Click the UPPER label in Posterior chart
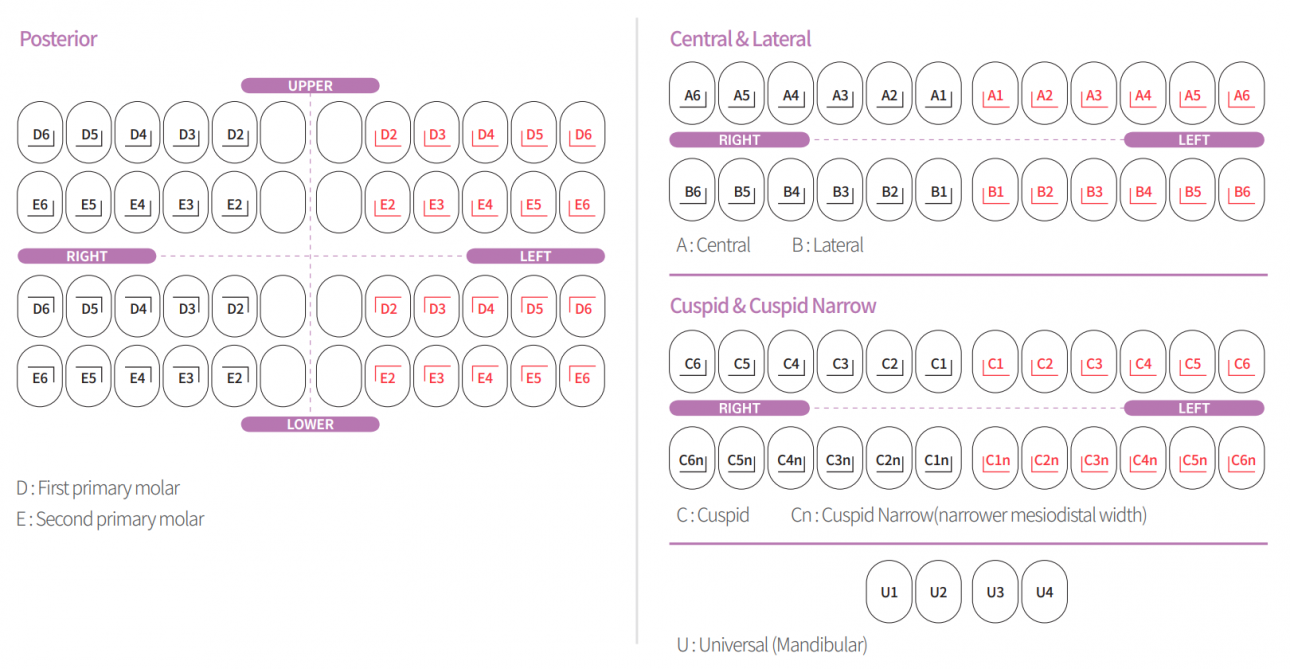This screenshot has width=1290, height=669. [x=310, y=86]
